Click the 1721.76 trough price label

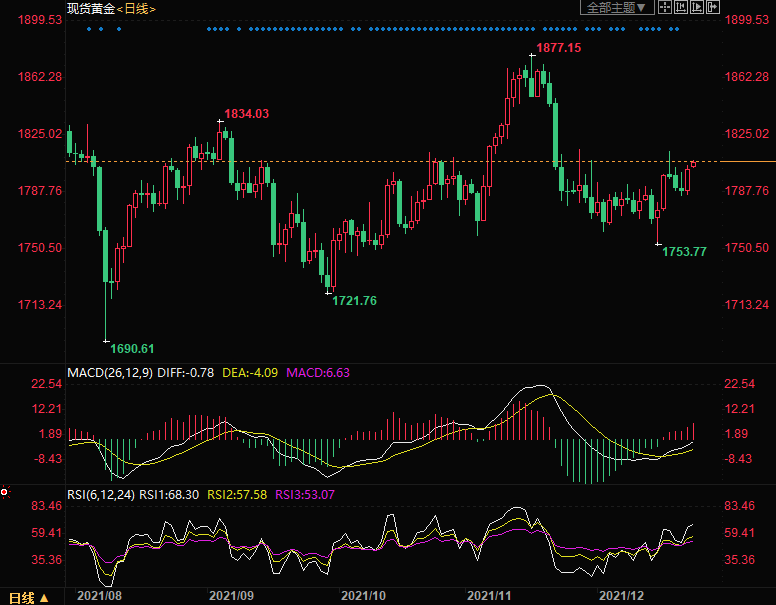pyautogui.click(x=354, y=301)
